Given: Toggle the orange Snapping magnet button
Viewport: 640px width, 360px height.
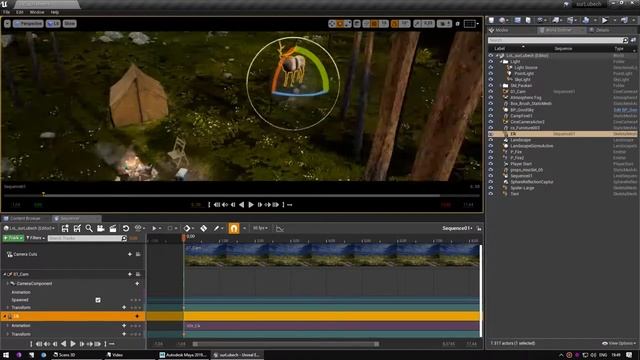Looking at the screenshot, I should click(233, 228).
